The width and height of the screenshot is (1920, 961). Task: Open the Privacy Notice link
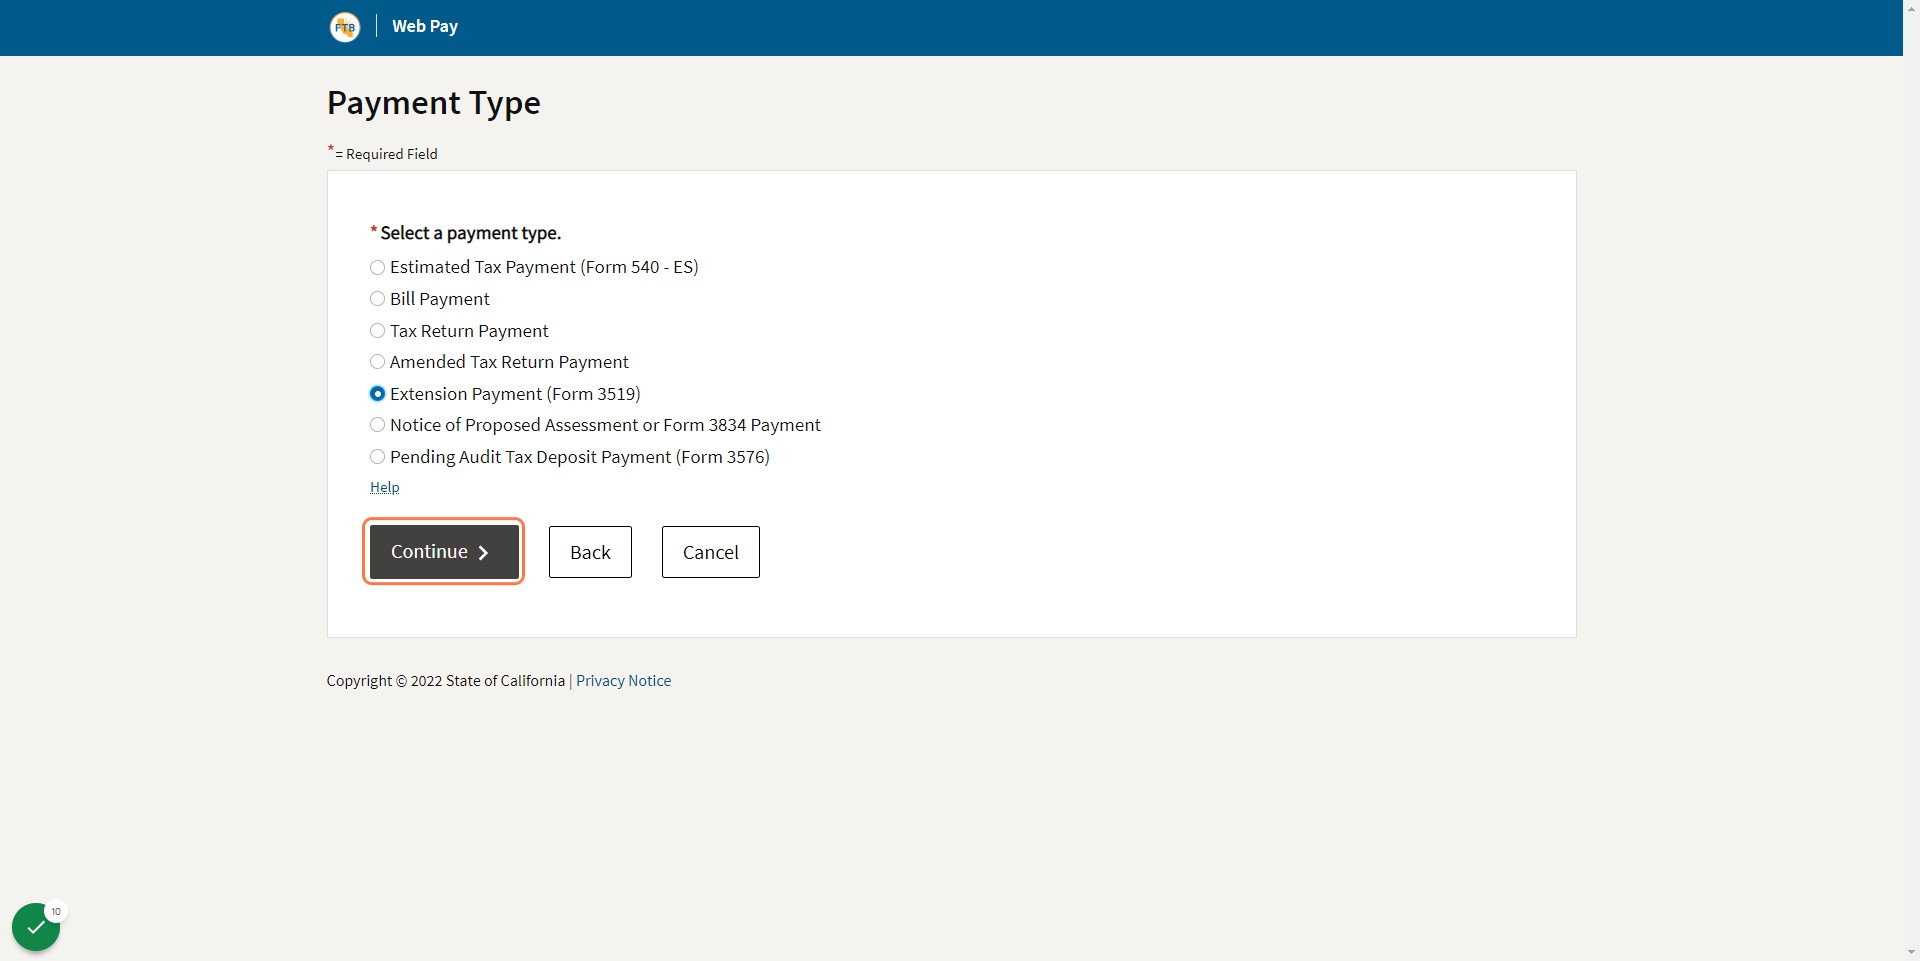(623, 681)
